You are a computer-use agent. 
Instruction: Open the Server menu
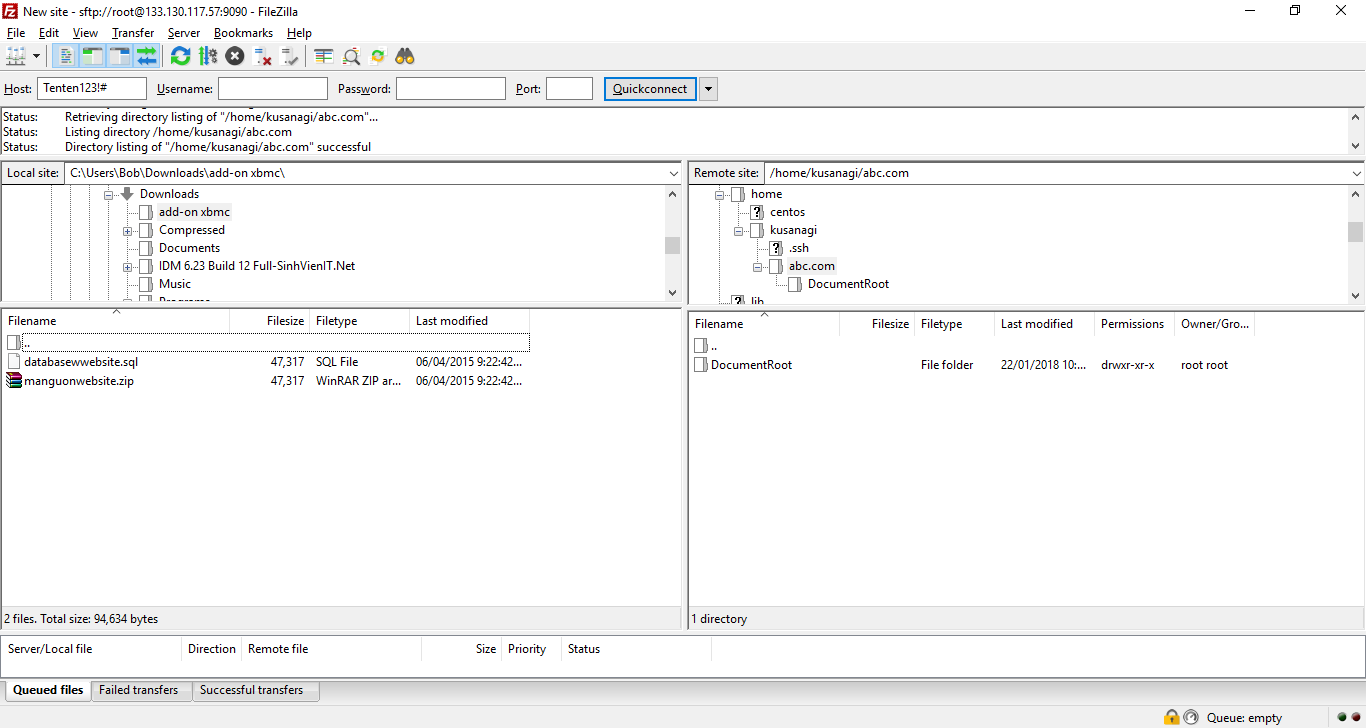point(184,33)
